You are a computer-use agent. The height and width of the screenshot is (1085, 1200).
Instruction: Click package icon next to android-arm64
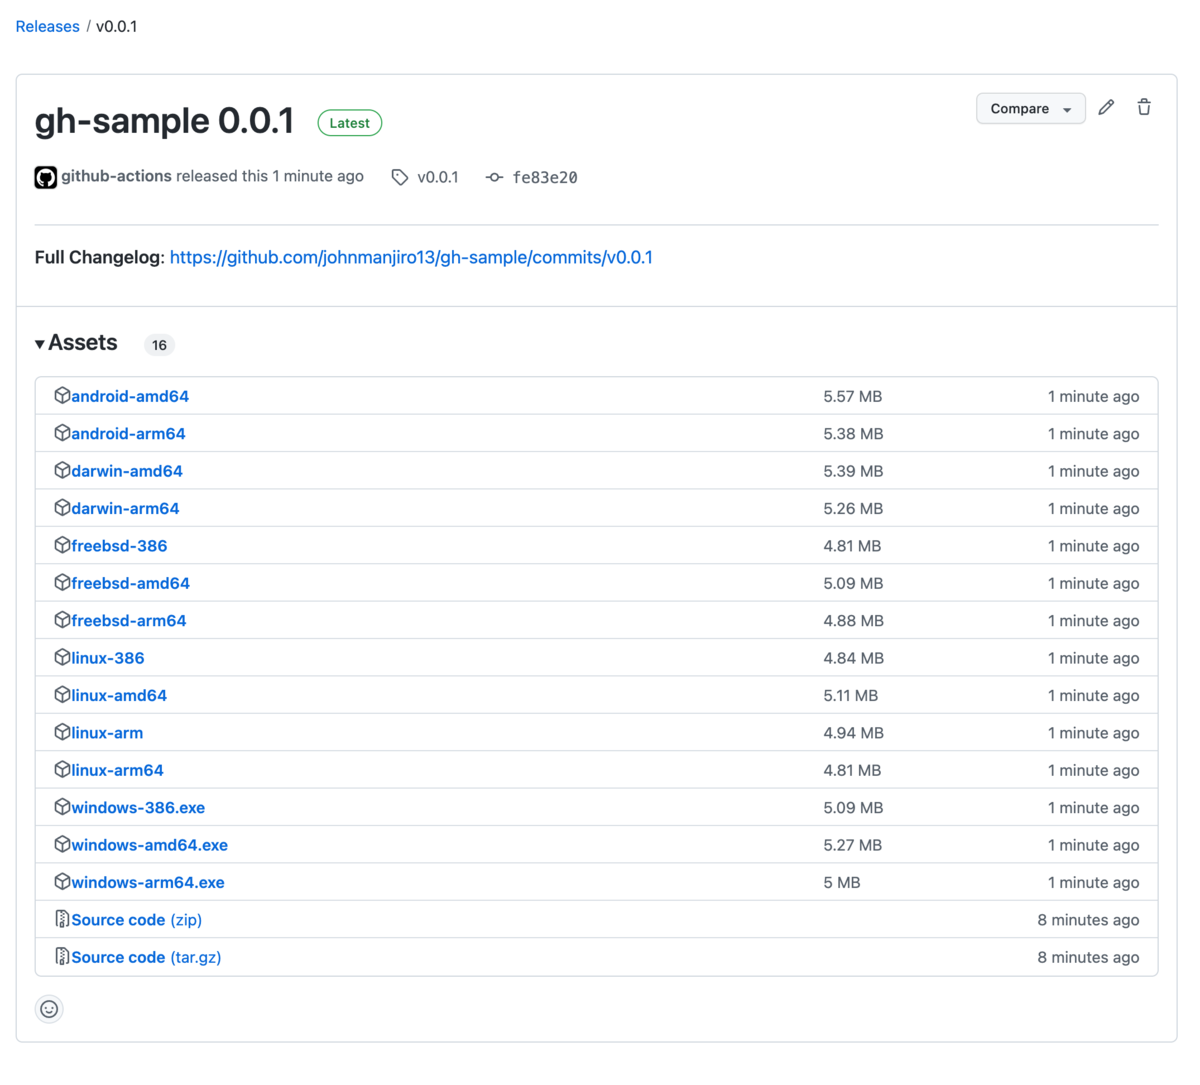(x=62, y=432)
